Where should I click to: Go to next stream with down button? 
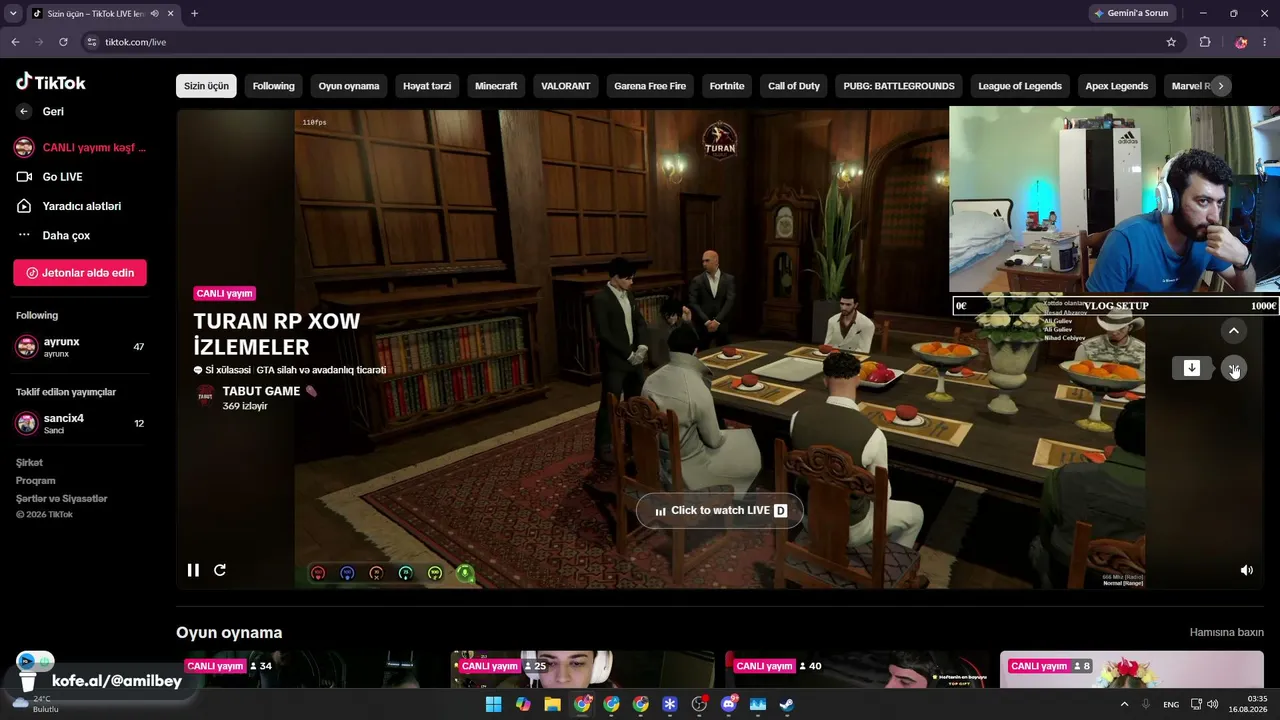pyautogui.click(x=1233, y=368)
